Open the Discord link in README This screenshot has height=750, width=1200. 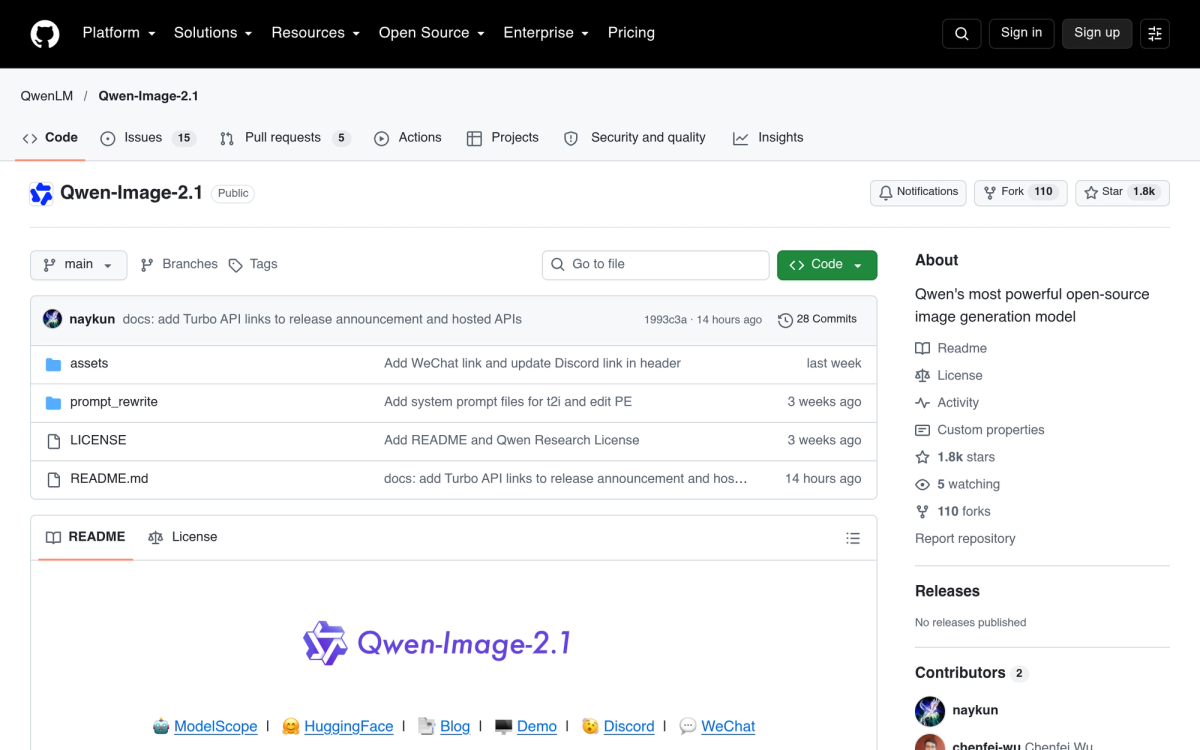pyautogui.click(x=629, y=726)
